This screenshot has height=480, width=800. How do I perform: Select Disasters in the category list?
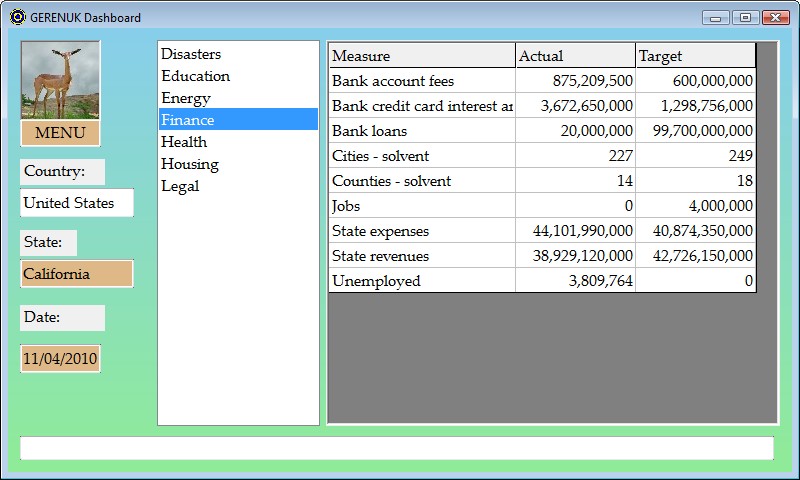(x=191, y=54)
